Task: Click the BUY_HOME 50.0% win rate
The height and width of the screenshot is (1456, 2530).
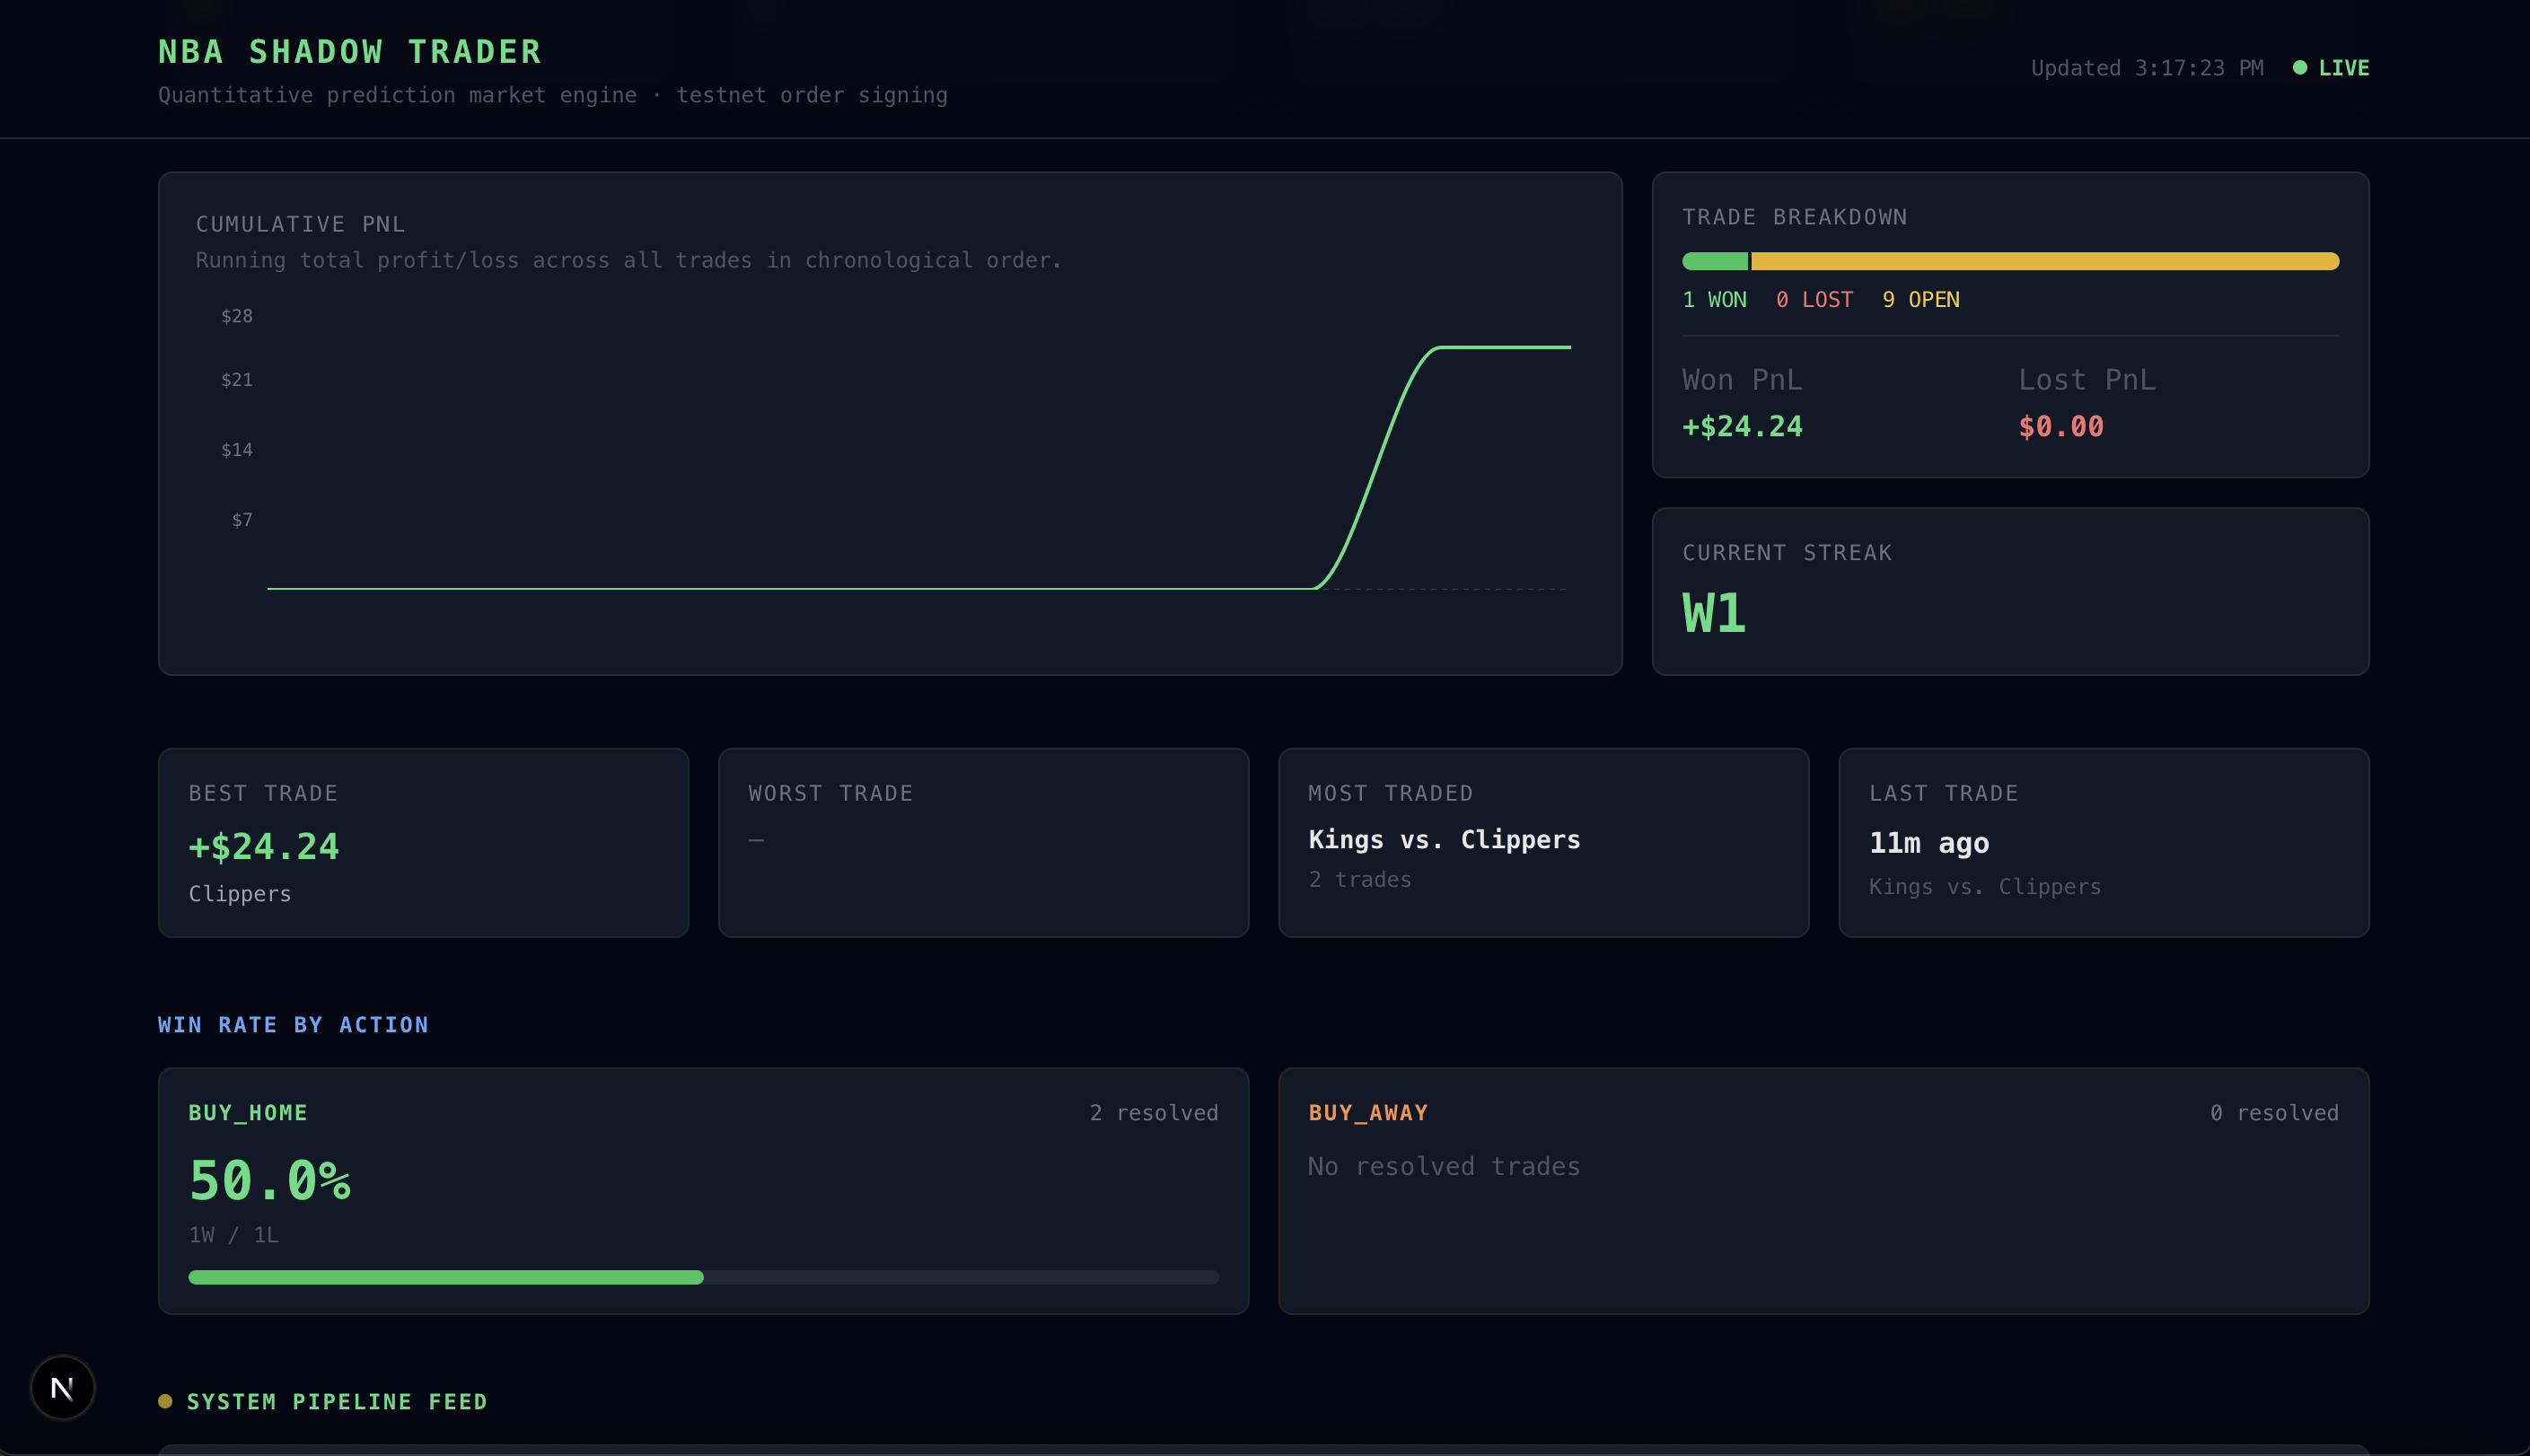Action: (x=270, y=1180)
